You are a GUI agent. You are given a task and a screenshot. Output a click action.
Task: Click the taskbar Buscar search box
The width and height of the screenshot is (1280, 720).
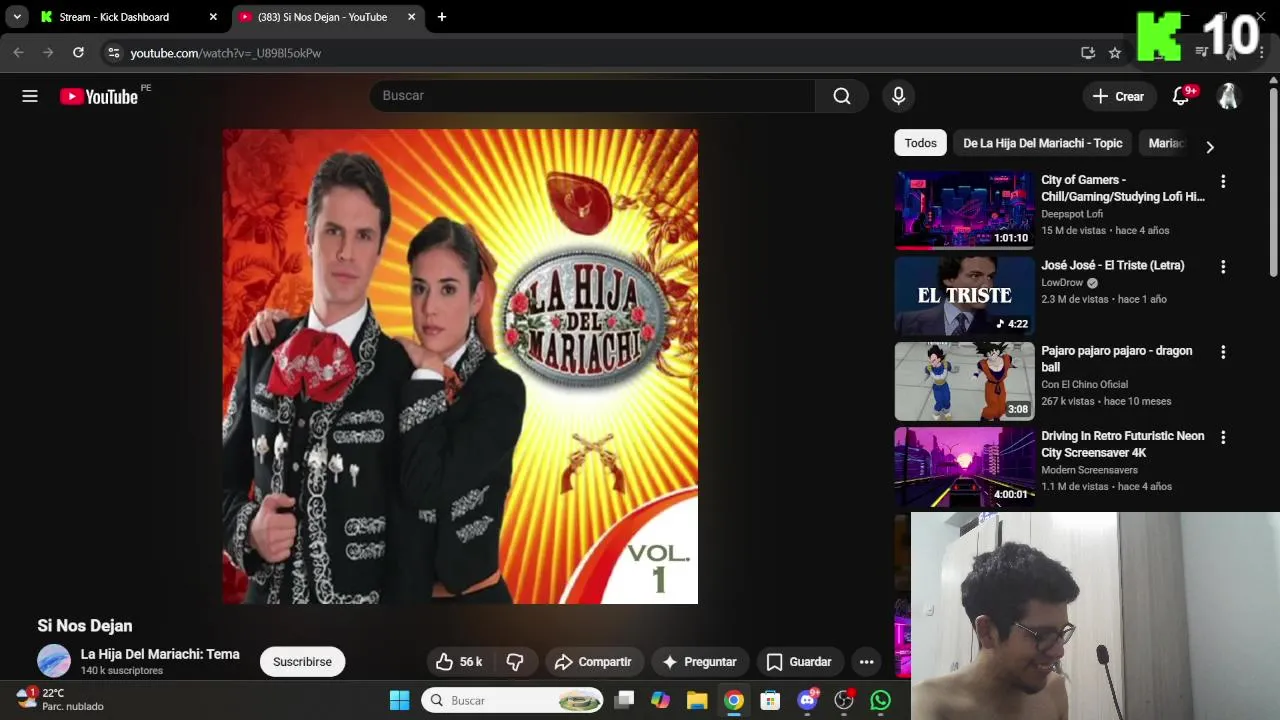[x=512, y=700]
